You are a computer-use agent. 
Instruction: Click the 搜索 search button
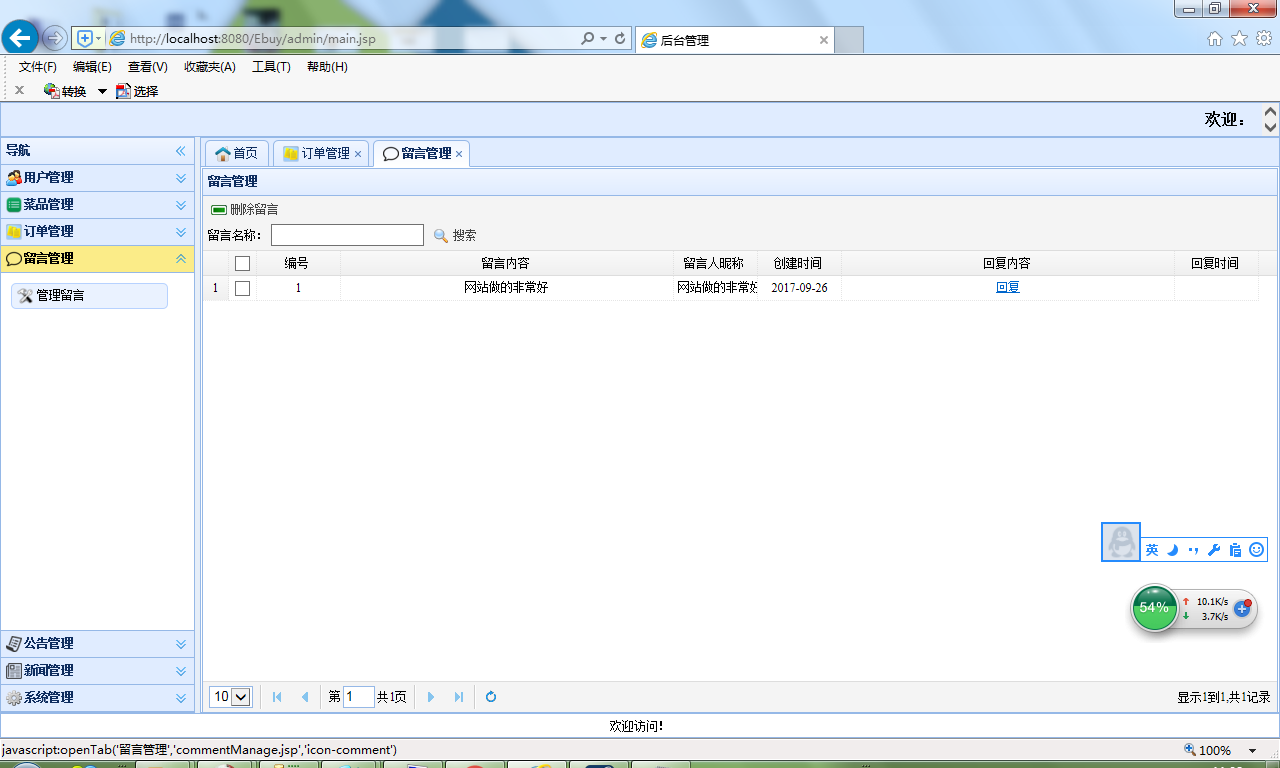pos(455,236)
